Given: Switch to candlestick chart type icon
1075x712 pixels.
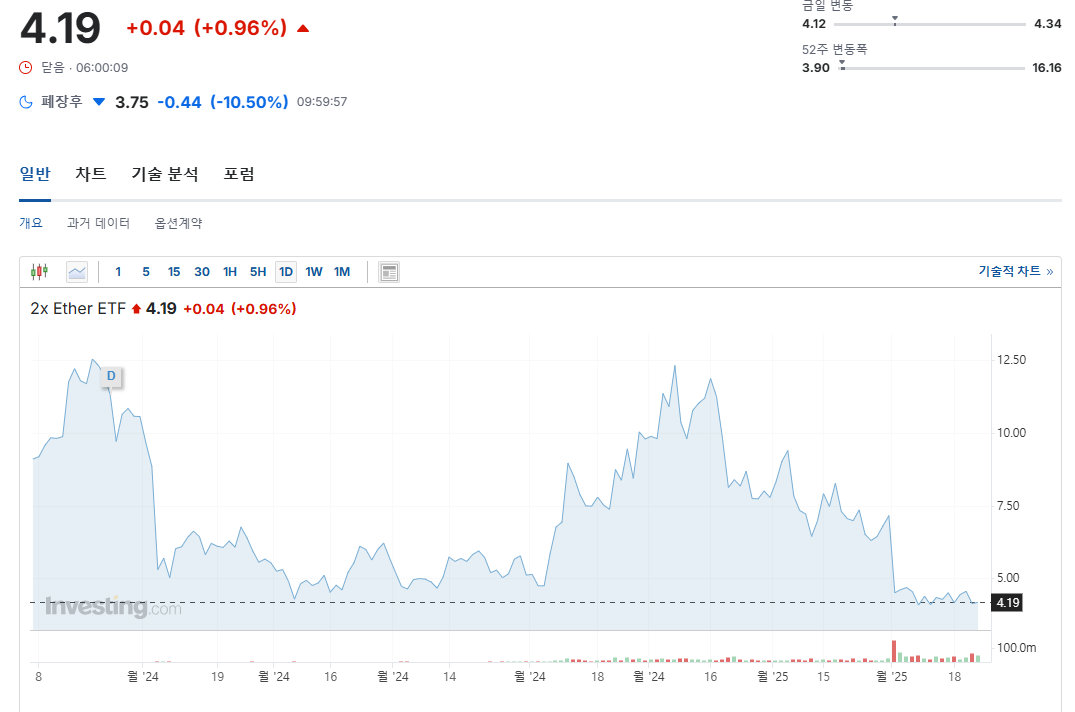Looking at the screenshot, I should (39, 272).
